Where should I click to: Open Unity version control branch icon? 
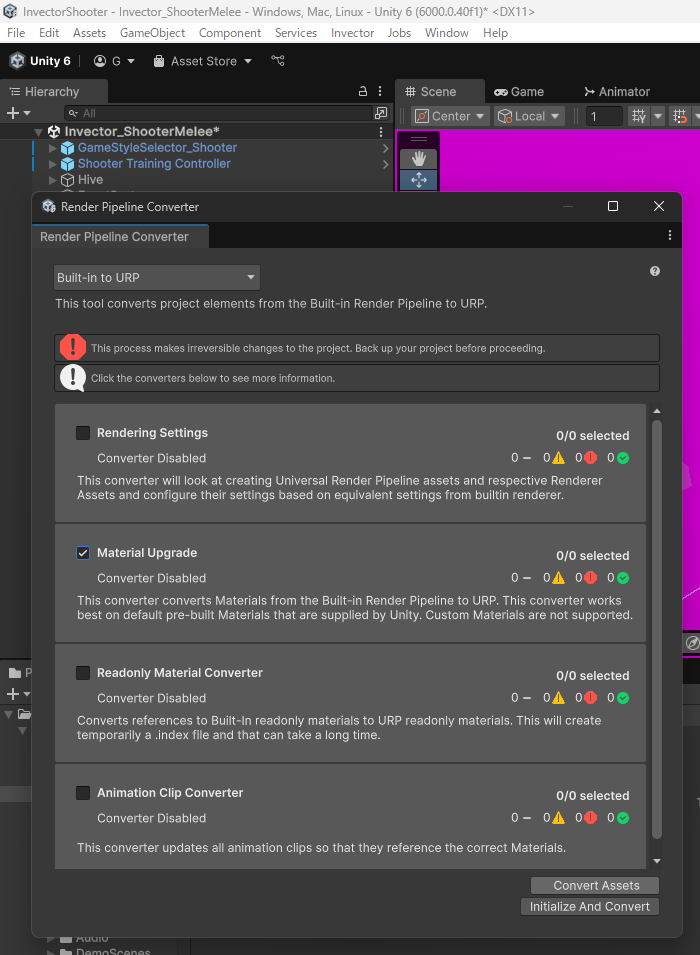coord(278,61)
